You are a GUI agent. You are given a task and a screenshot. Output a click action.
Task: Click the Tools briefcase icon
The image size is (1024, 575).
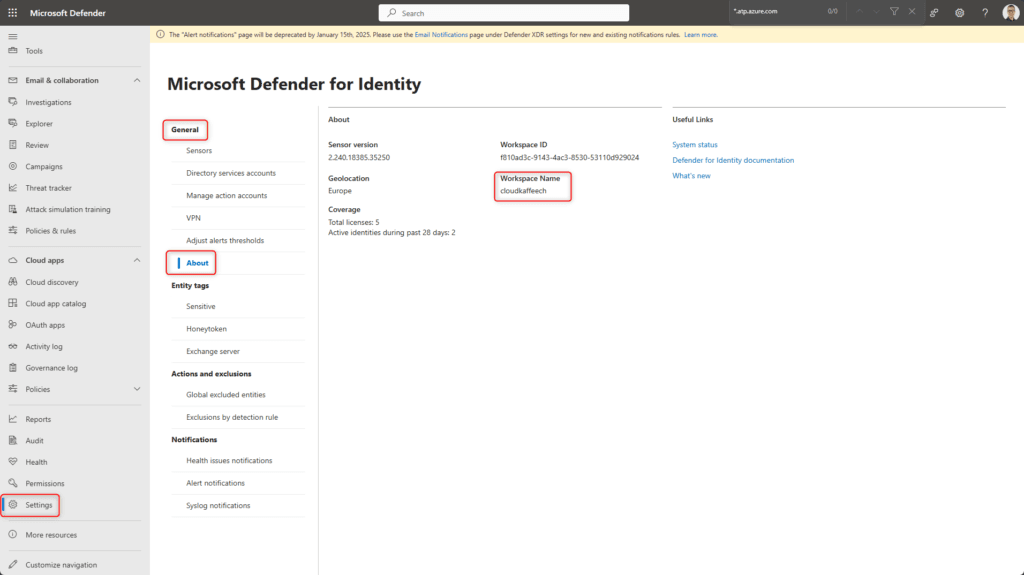[13, 50]
